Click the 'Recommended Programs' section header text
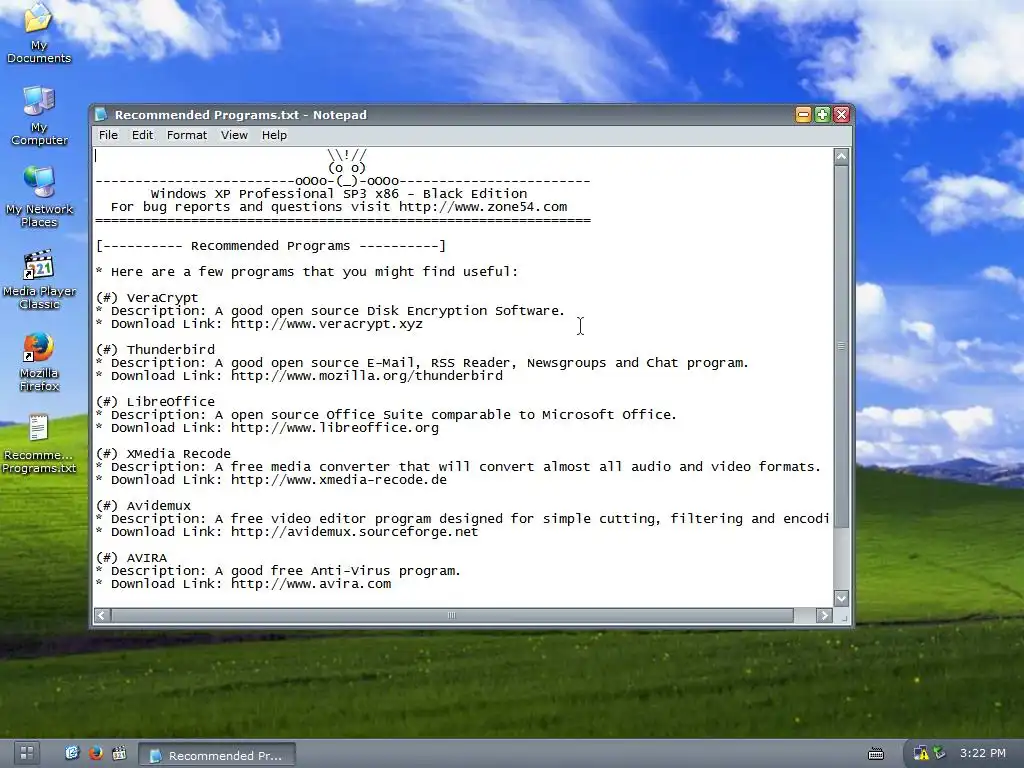This screenshot has height=768, width=1024. [x=270, y=246]
